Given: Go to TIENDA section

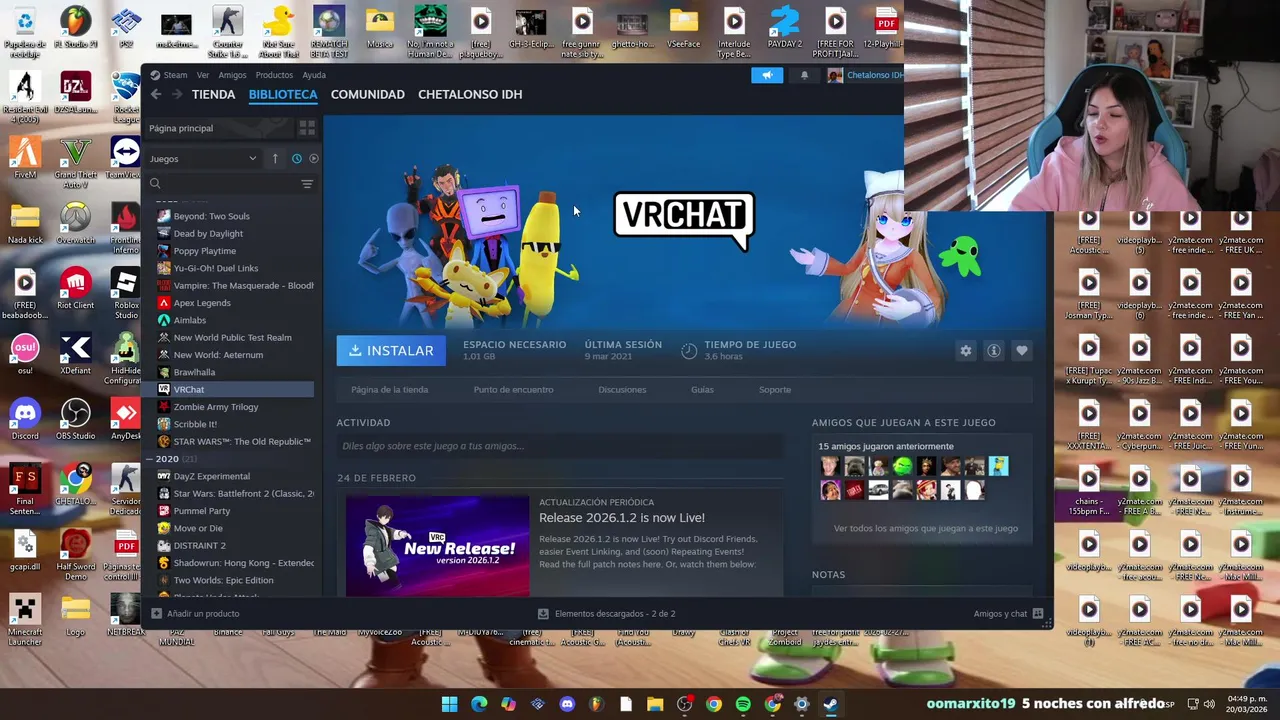Looking at the screenshot, I should pyautogui.click(x=213, y=94).
